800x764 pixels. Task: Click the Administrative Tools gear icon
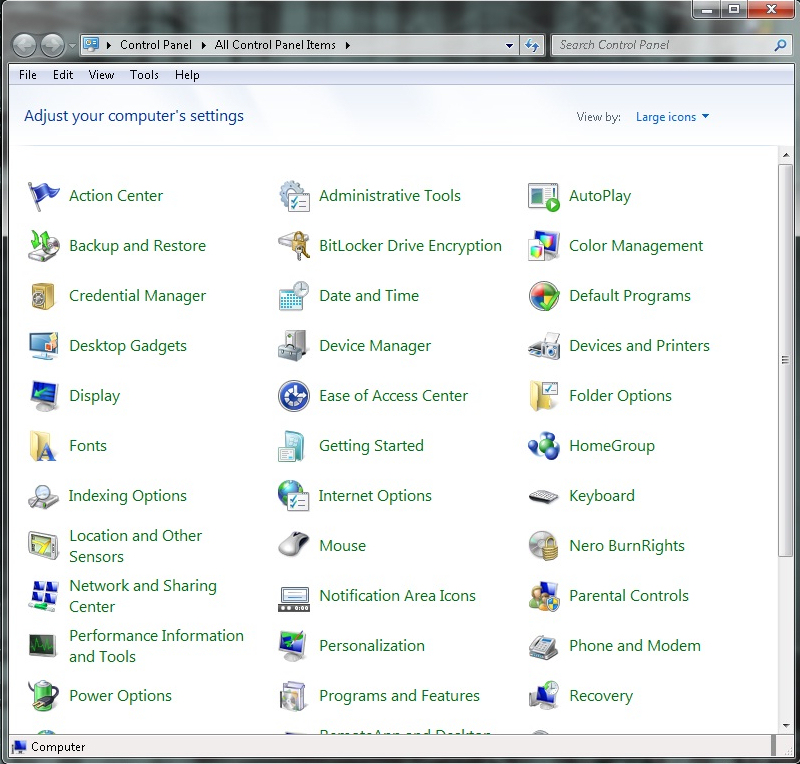click(294, 196)
